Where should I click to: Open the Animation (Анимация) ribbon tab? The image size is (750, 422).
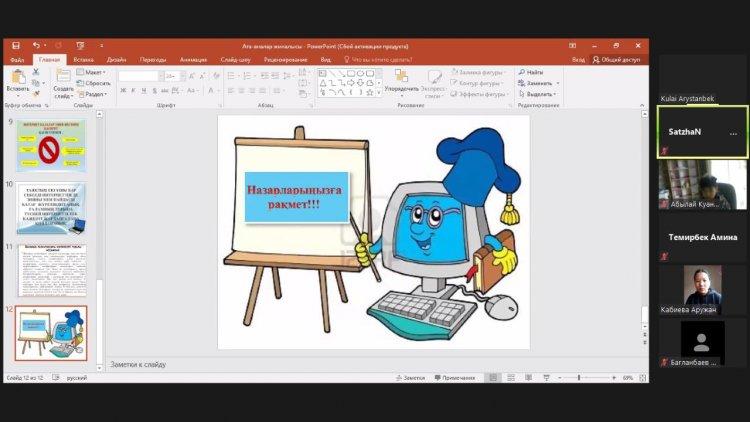194,59
